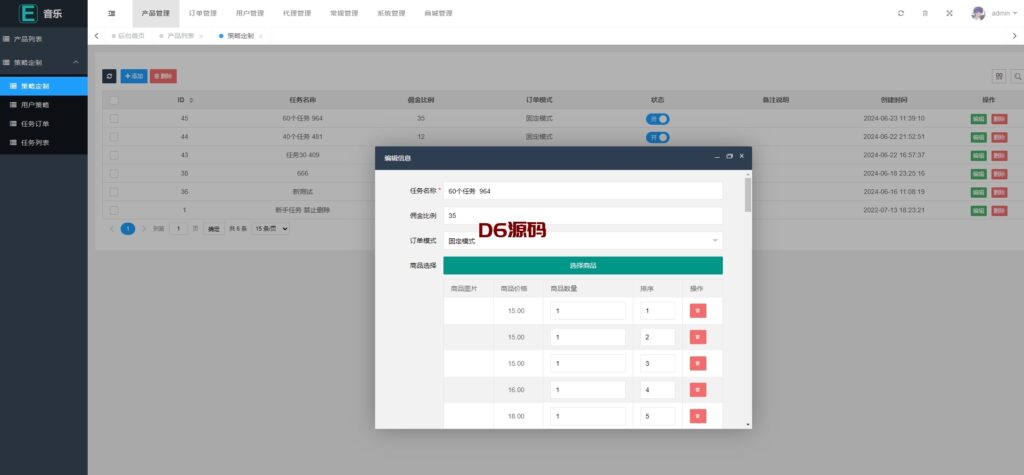Edit the row created 2024-06-23 11:39:10
Viewport: 1024px width, 475px height.
[978, 119]
